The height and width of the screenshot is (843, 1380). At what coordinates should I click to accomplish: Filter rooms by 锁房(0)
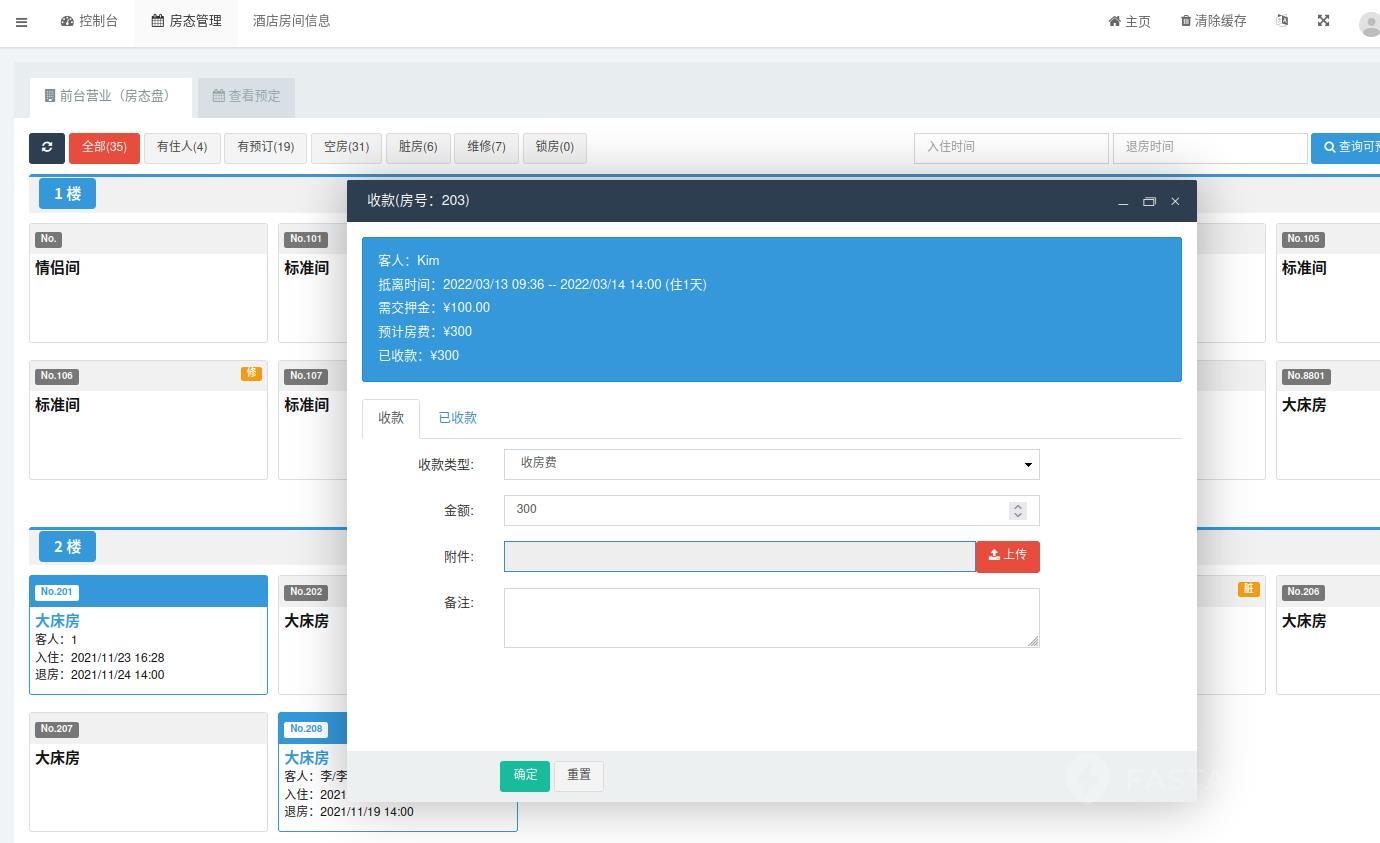pos(555,147)
